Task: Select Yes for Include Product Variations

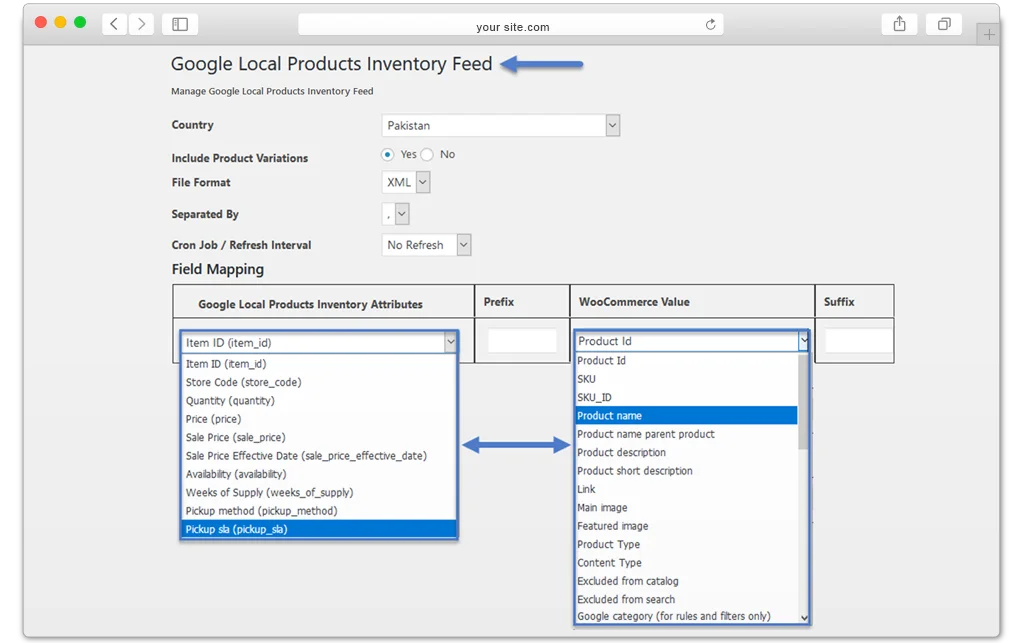Action: point(388,155)
